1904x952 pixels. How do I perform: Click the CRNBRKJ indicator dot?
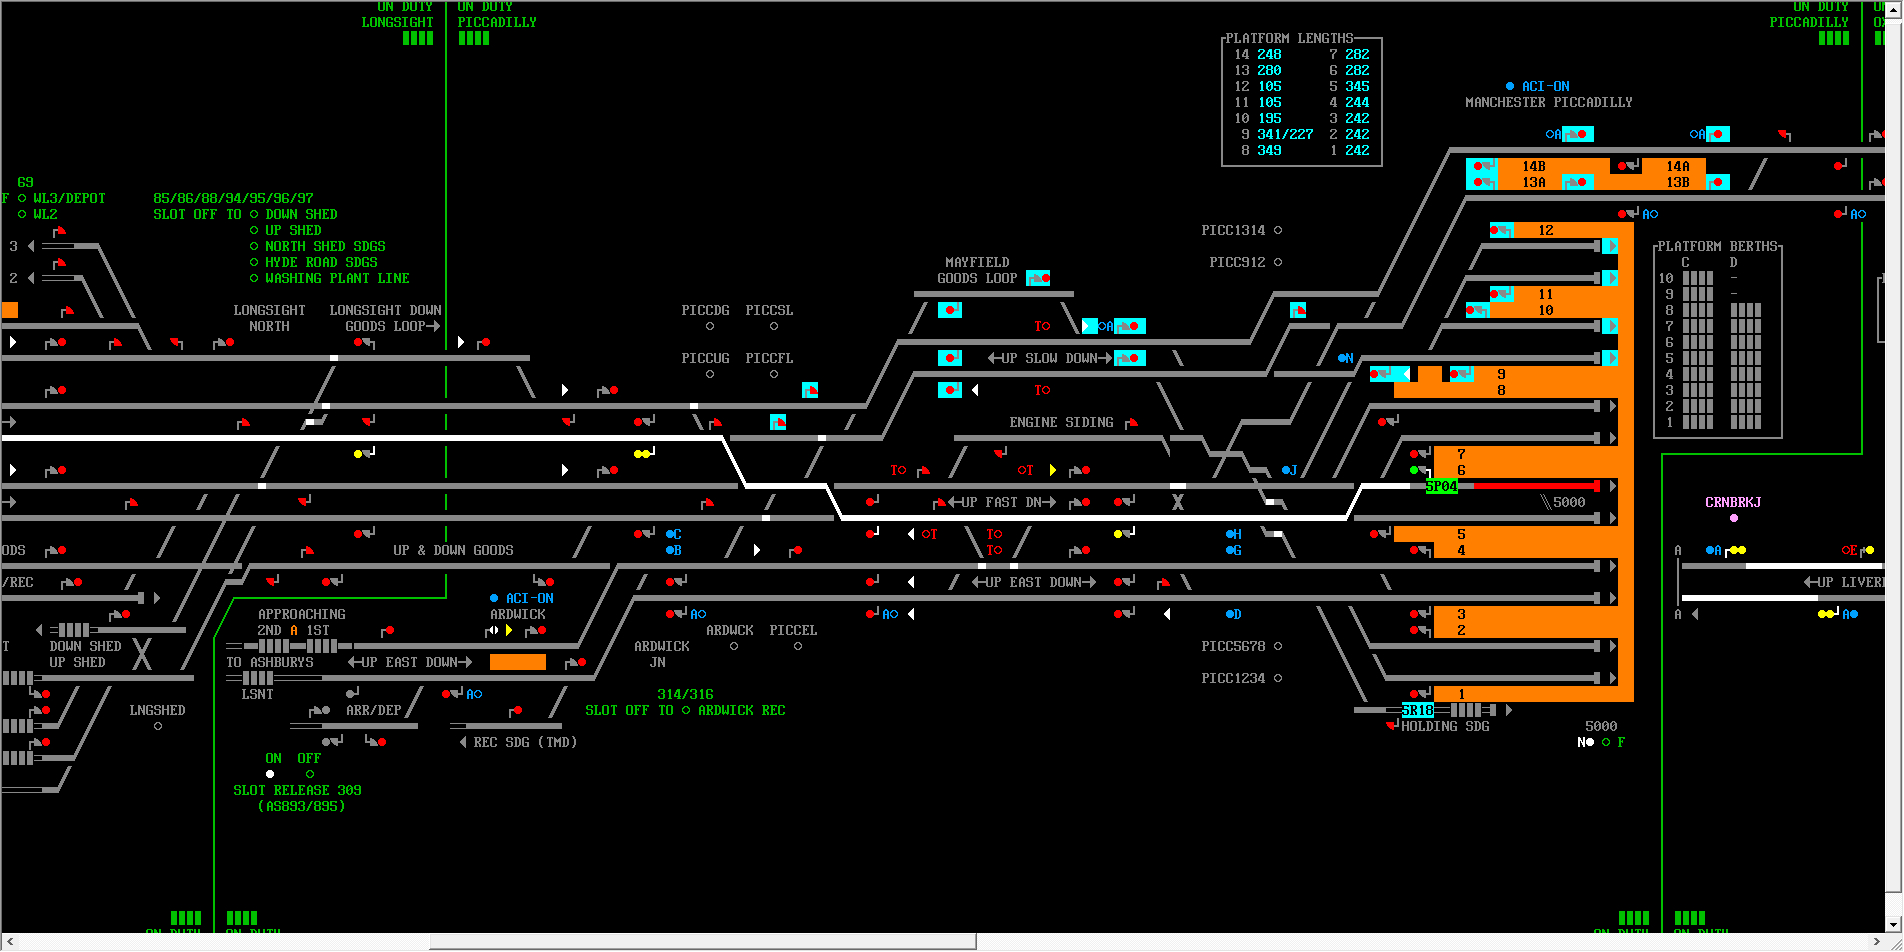pyautogui.click(x=1733, y=518)
